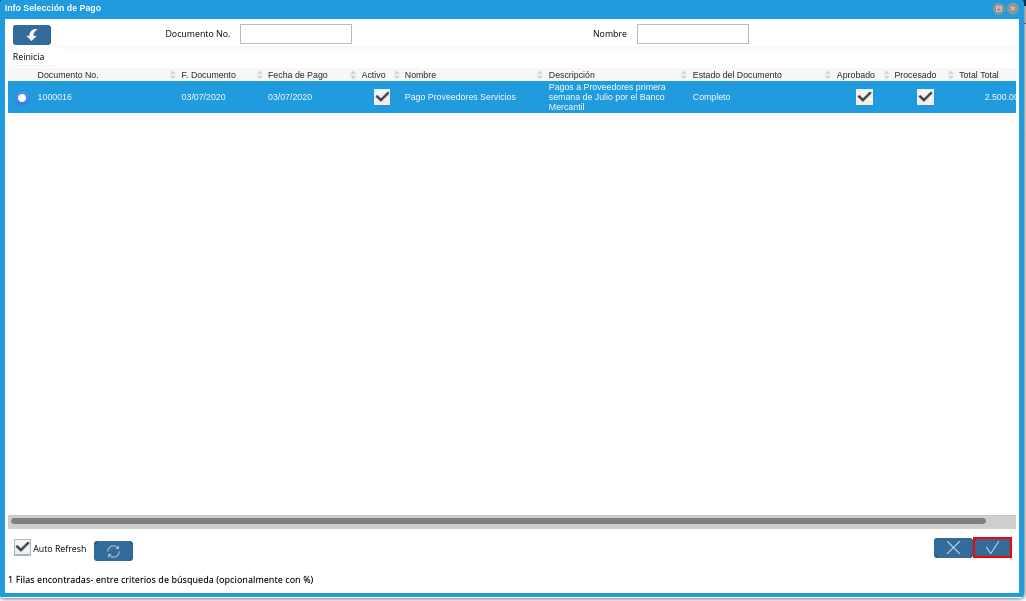Sort by Descripción column arrows
The width and height of the screenshot is (1026, 601).
click(684, 75)
